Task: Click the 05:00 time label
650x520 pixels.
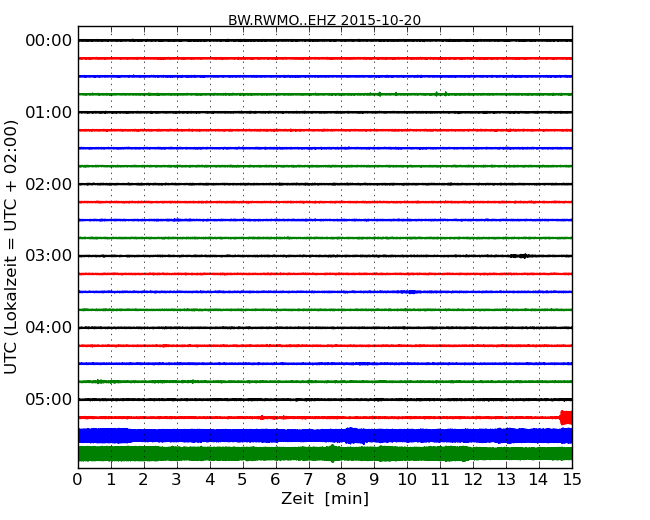Action: 49,399
